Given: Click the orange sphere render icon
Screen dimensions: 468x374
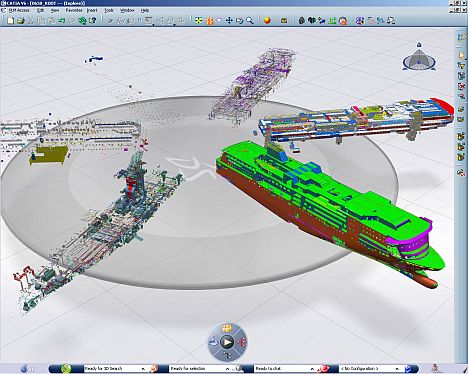Looking at the screenshot, I should pos(267,21).
